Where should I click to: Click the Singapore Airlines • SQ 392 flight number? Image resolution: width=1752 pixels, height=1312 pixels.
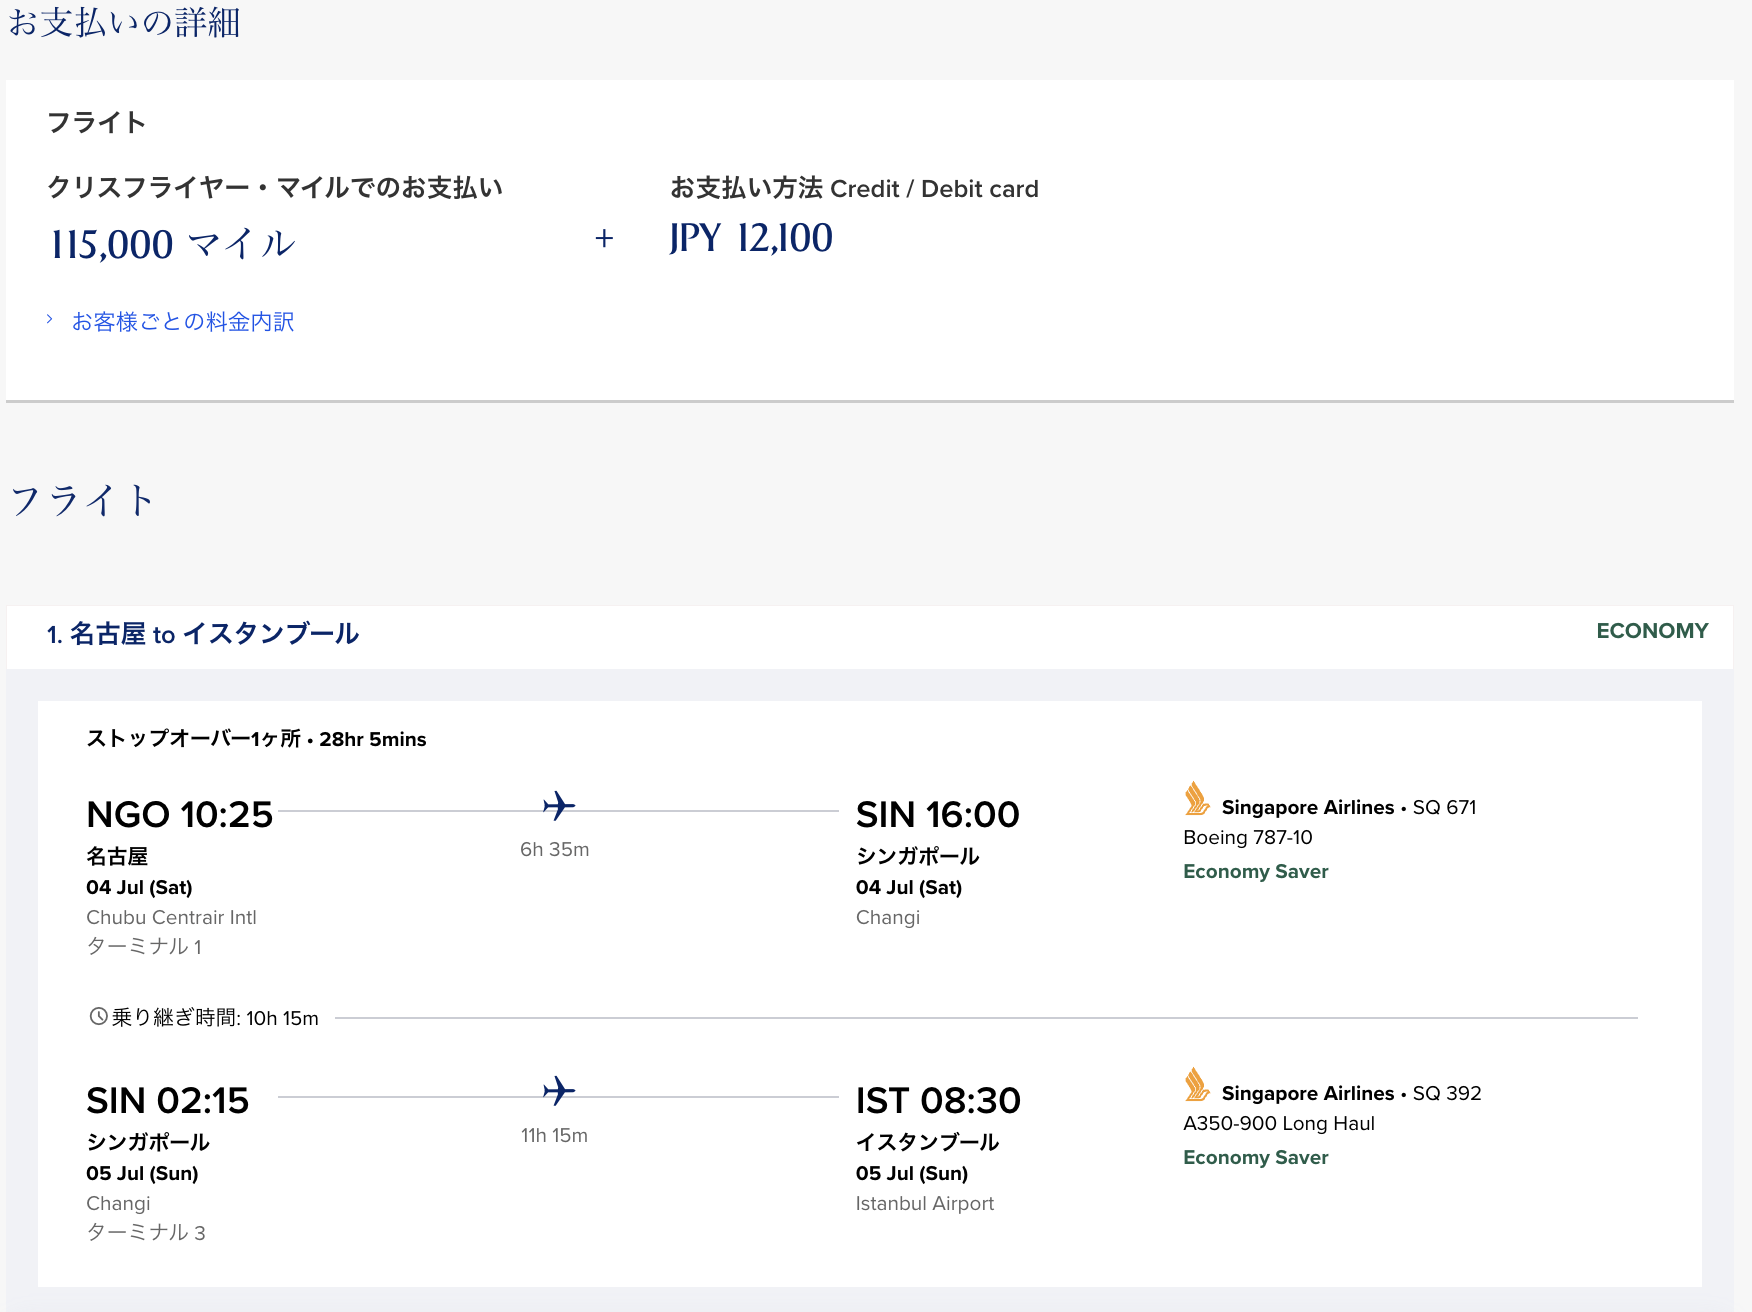pos(1351,1093)
